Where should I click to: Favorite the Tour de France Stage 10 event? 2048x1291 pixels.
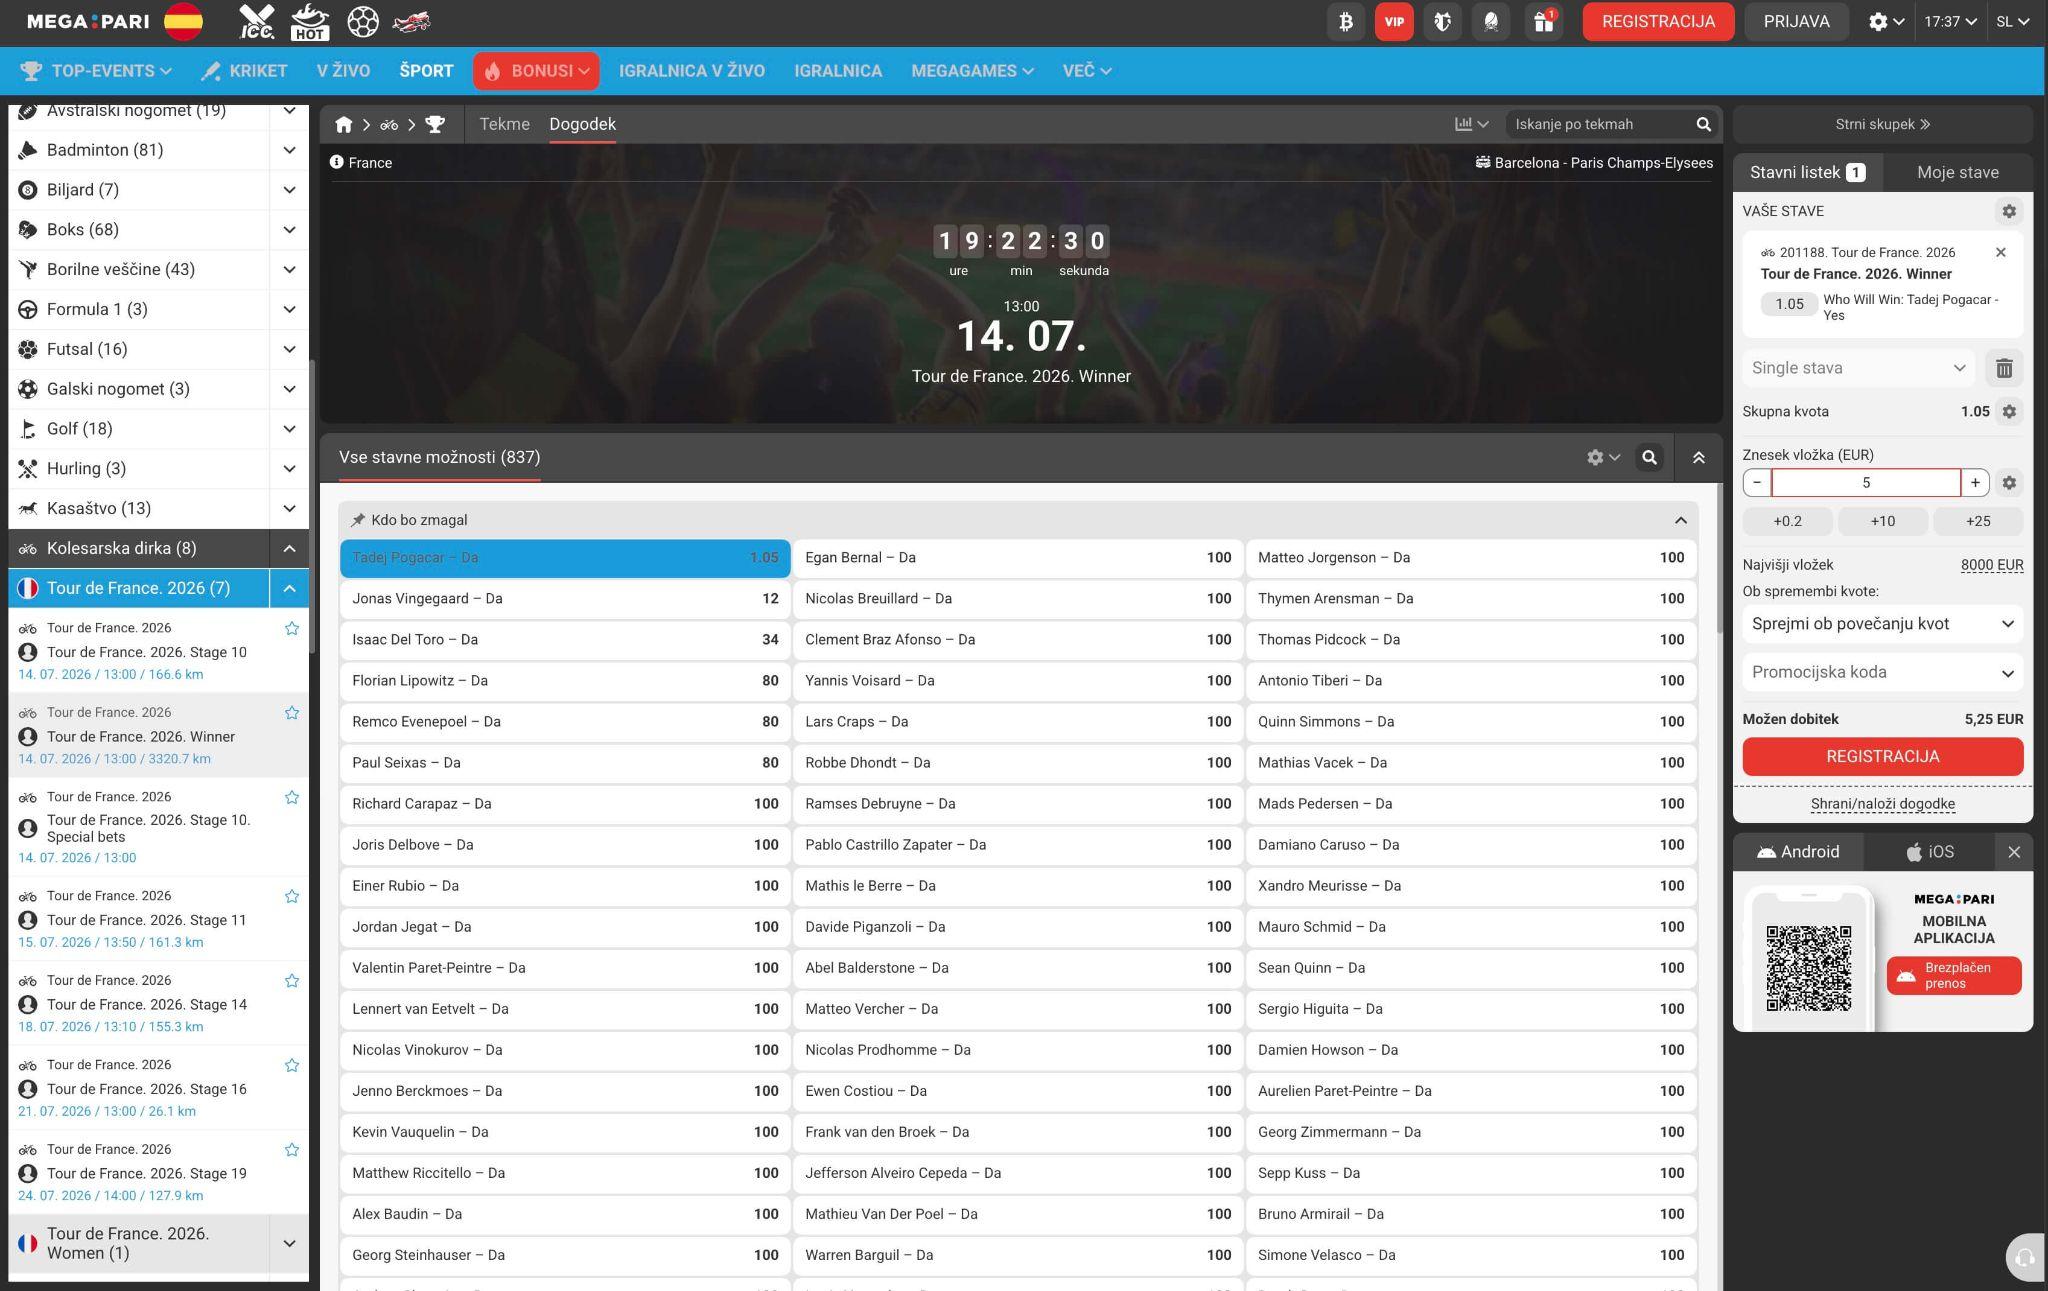(x=292, y=629)
